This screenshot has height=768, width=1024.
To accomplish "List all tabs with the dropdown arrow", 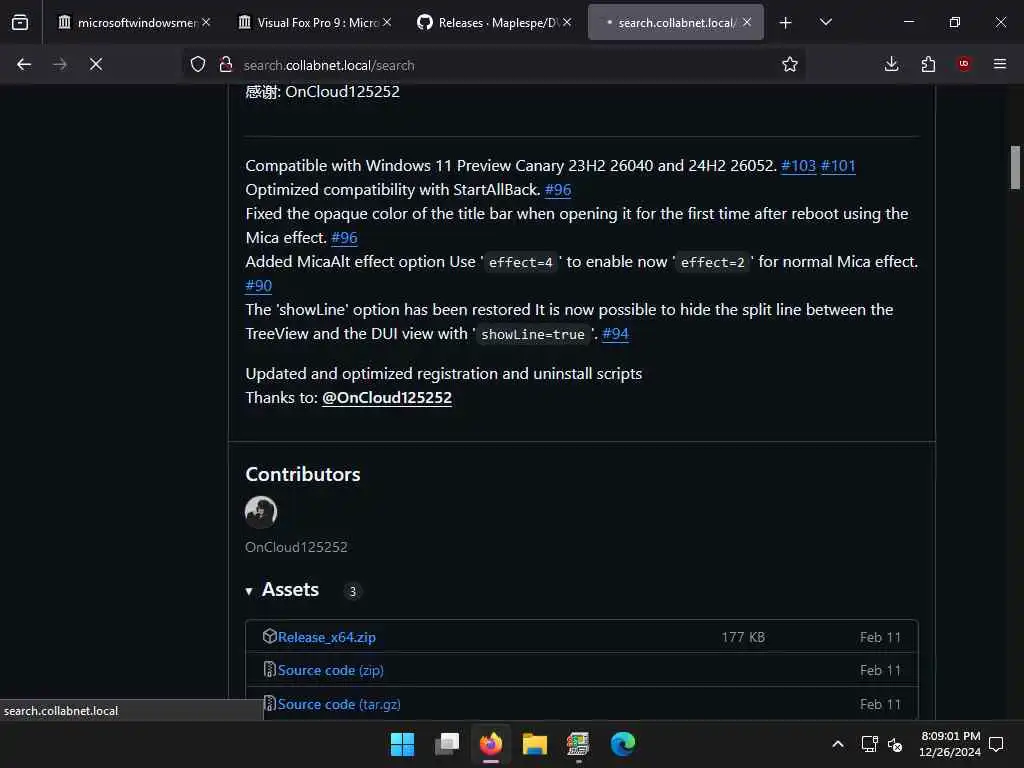I will (826, 22).
